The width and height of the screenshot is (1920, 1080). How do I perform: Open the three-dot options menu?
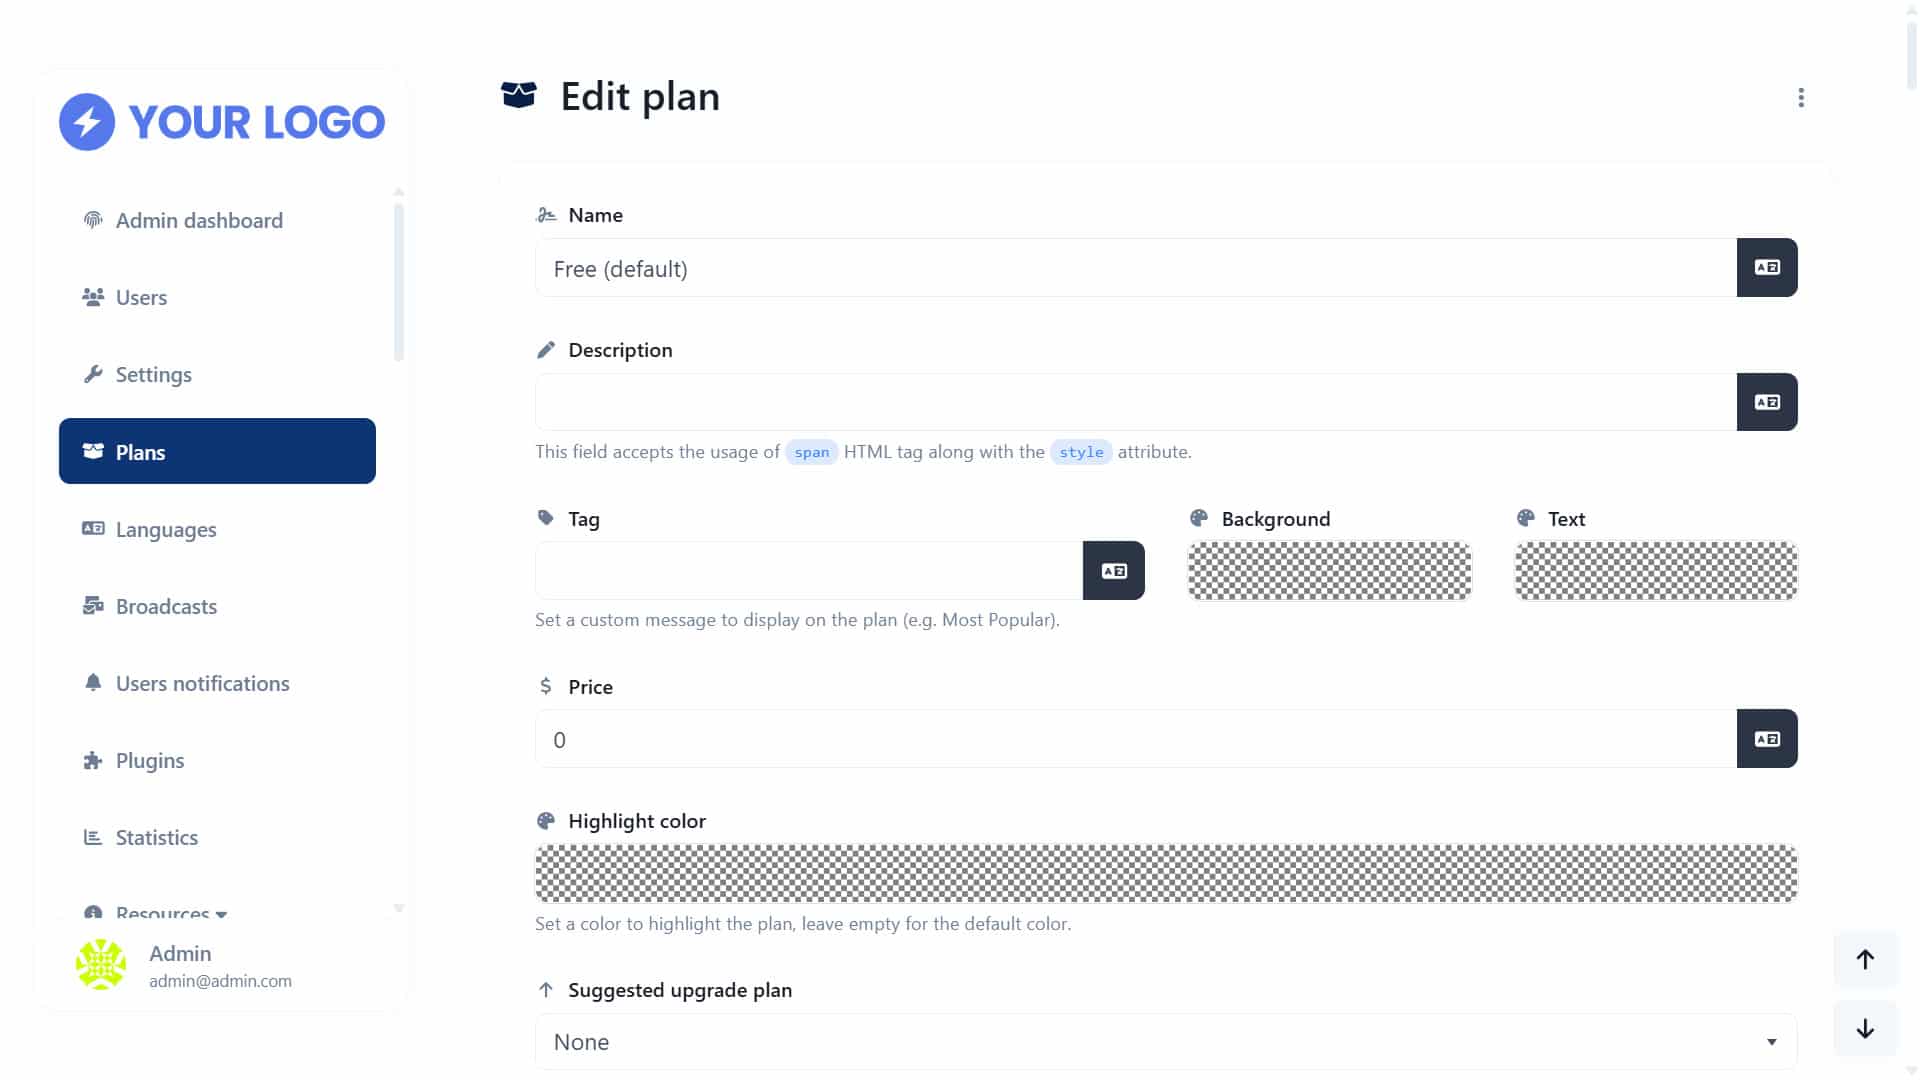point(1801,97)
